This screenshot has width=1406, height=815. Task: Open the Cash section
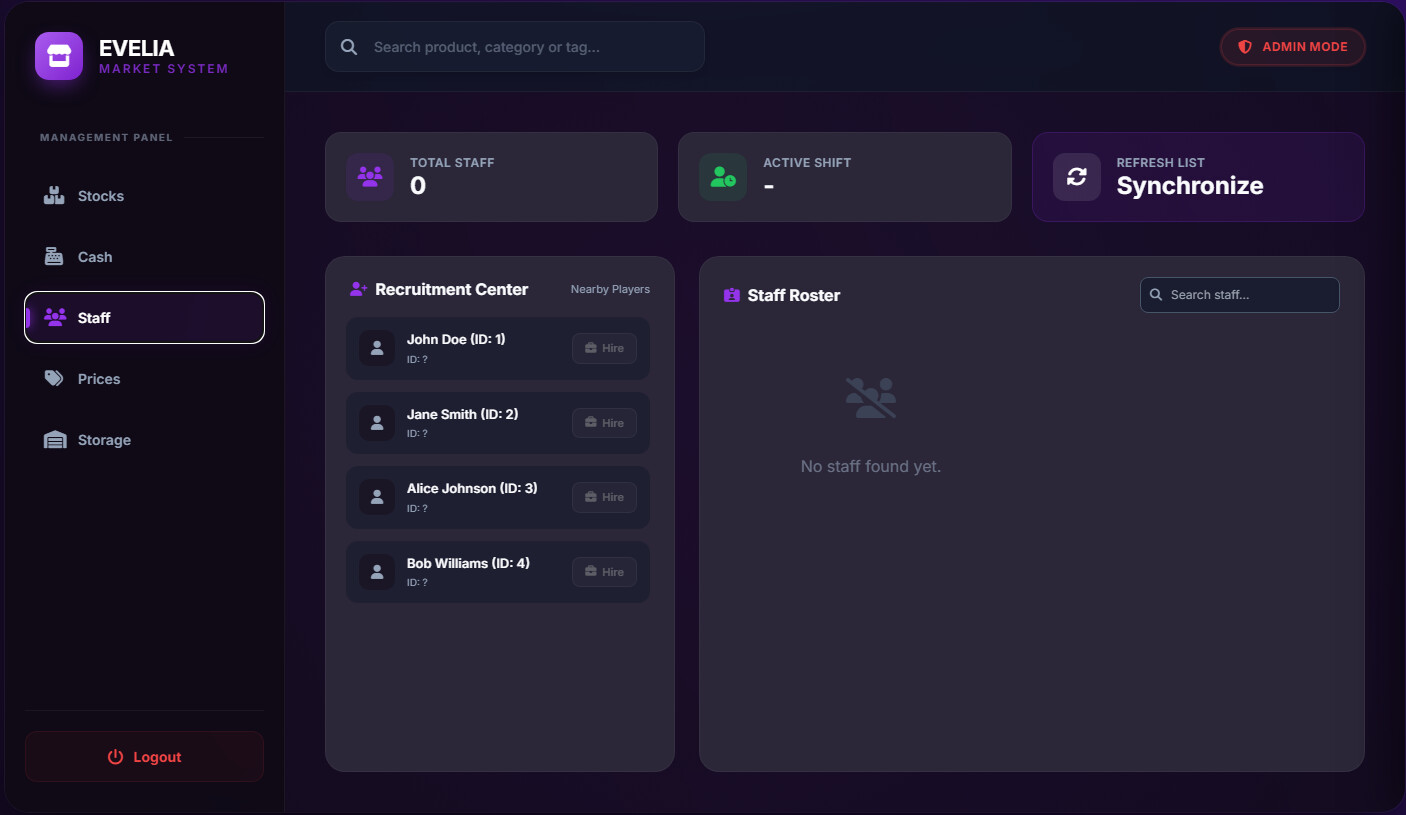point(95,257)
